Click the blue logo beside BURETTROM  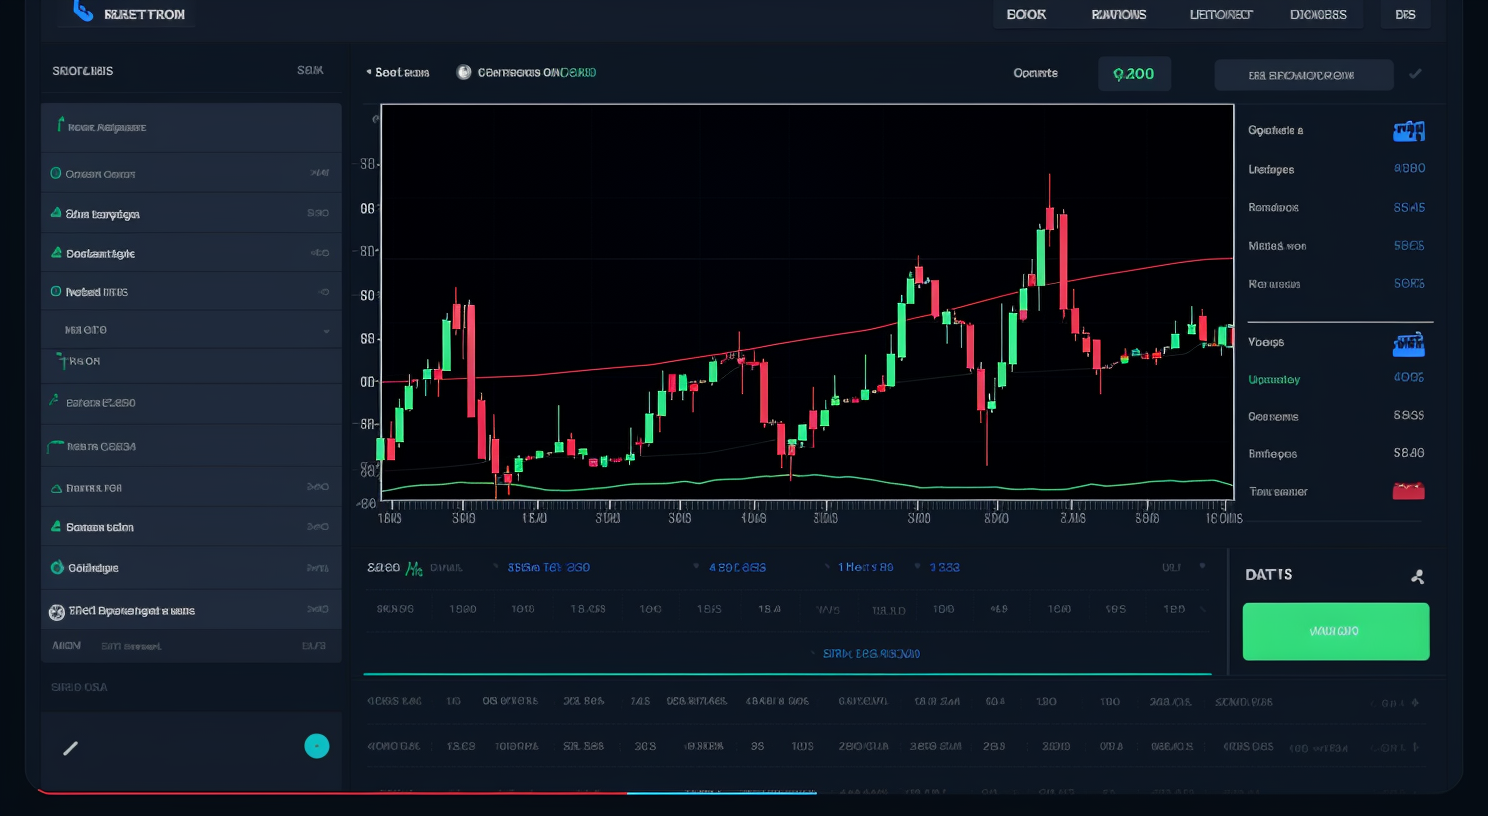click(x=83, y=11)
